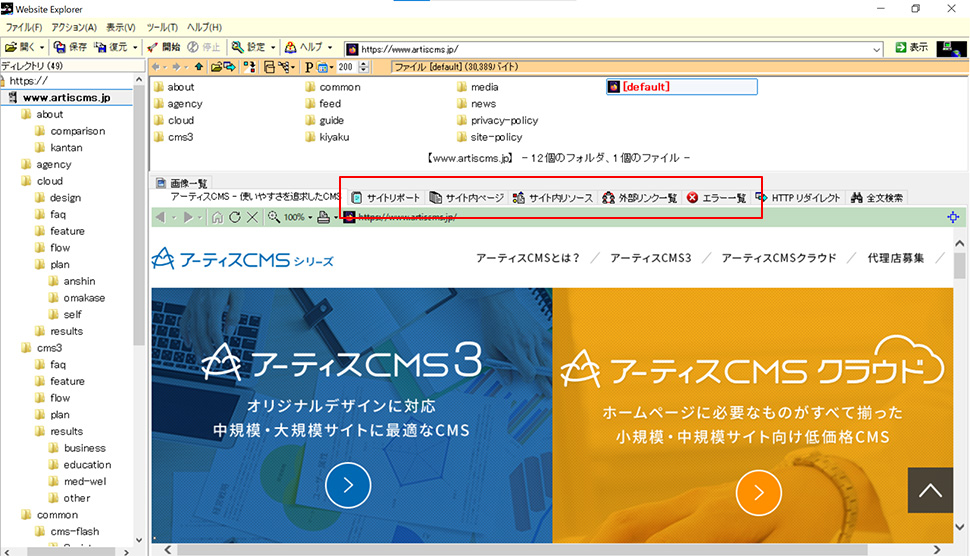Open the アクション(A) menu
The height and width of the screenshot is (556, 970).
coord(74,27)
